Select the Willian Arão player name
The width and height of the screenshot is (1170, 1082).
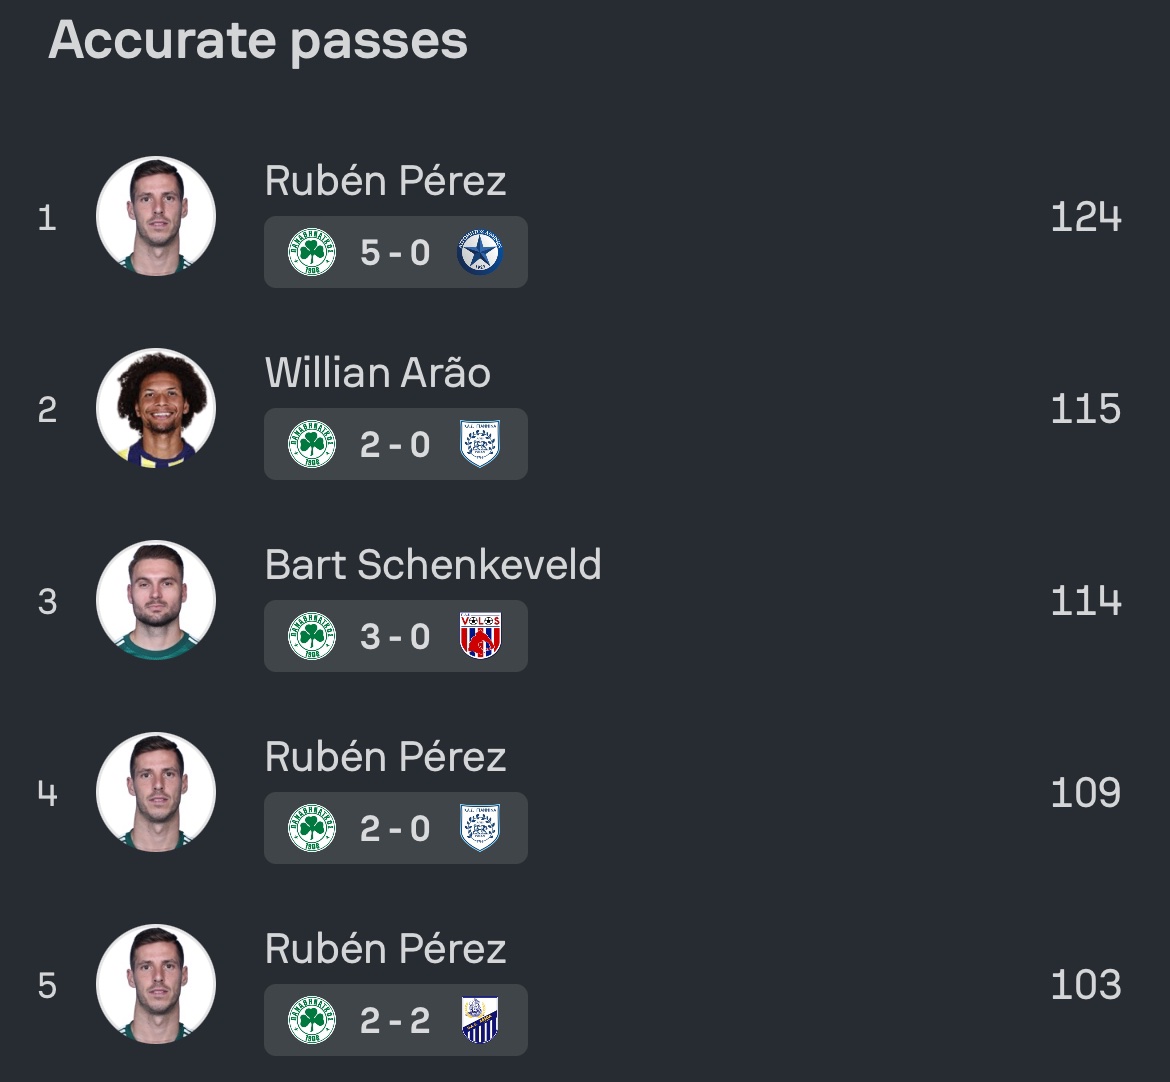click(x=378, y=373)
